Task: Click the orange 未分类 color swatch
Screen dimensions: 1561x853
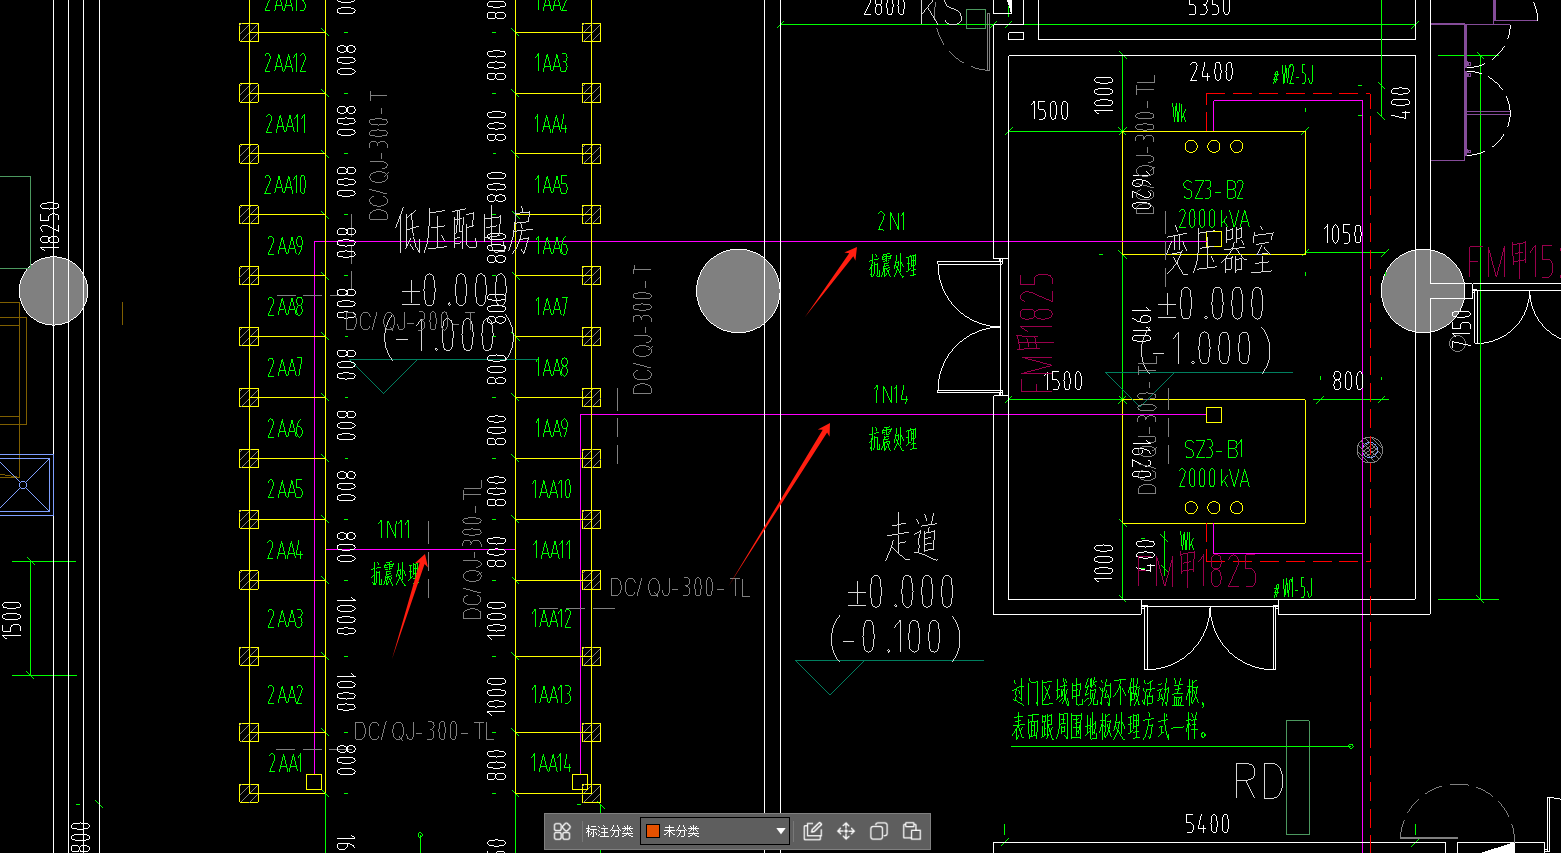Action: [653, 831]
